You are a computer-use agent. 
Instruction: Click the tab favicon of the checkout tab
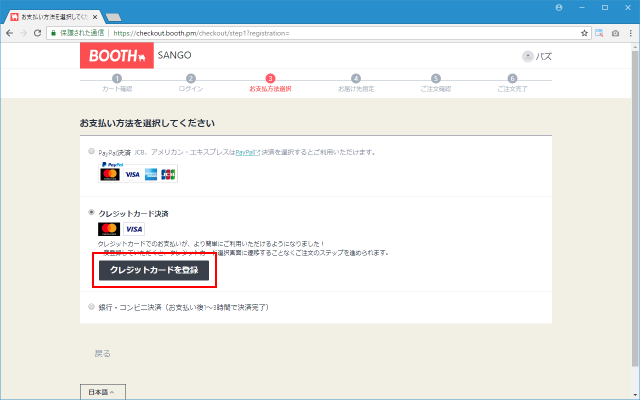coord(15,17)
